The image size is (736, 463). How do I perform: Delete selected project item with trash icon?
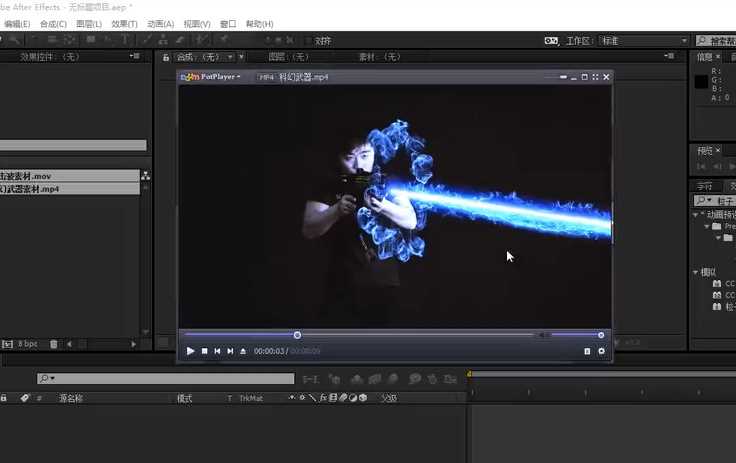point(54,344)
